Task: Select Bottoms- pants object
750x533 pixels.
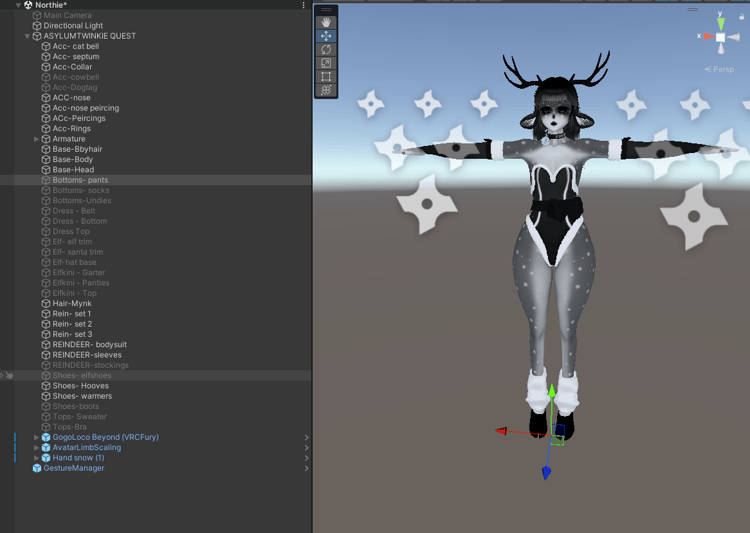Action: click(80, 180)
